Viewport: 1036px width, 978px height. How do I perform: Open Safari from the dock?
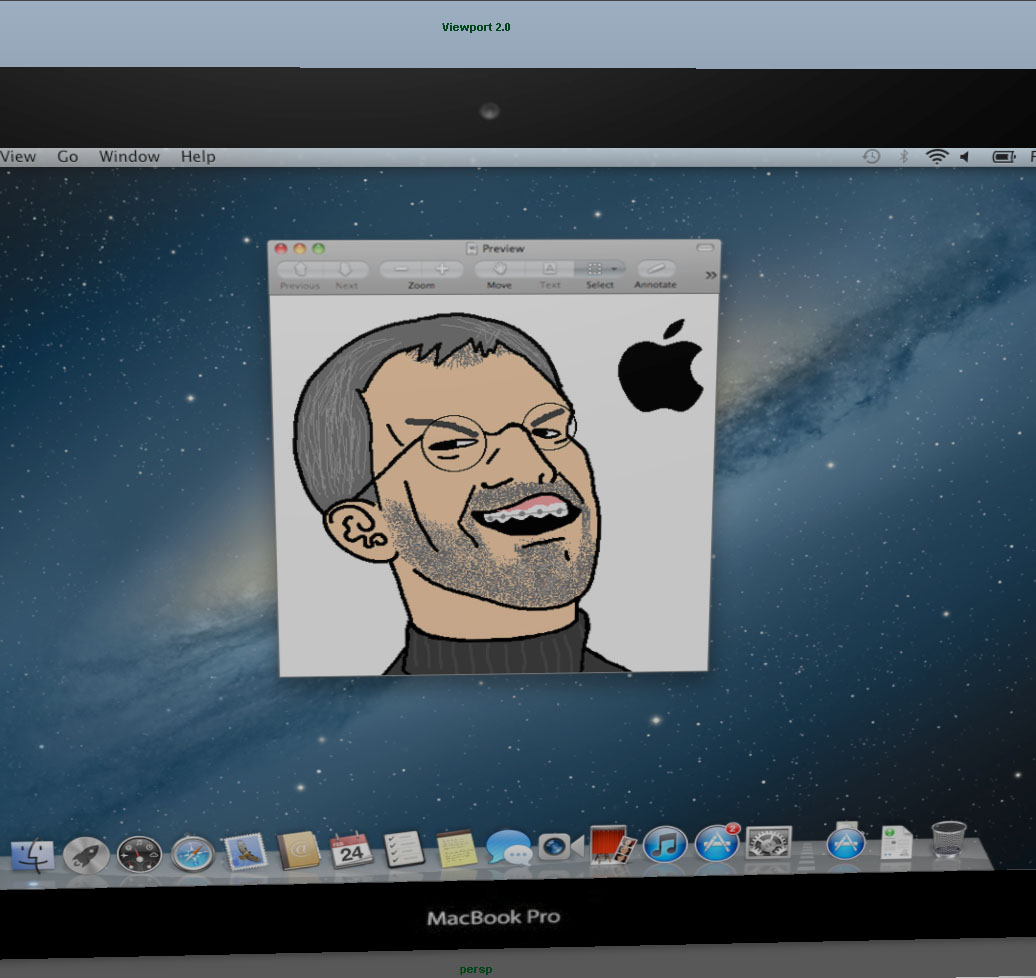(192, 854)
